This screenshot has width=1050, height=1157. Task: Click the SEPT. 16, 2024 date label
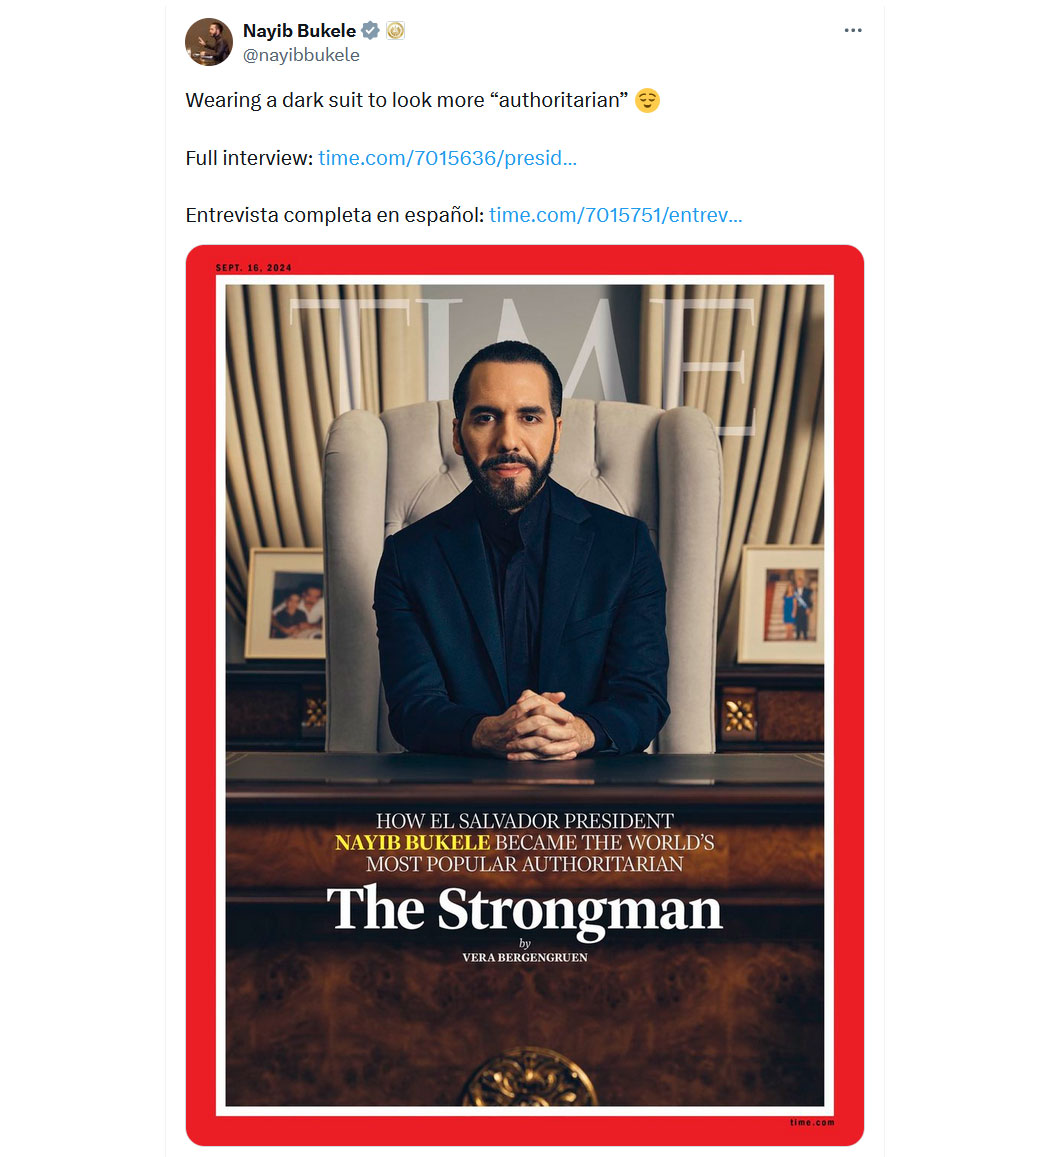(254, 268)
